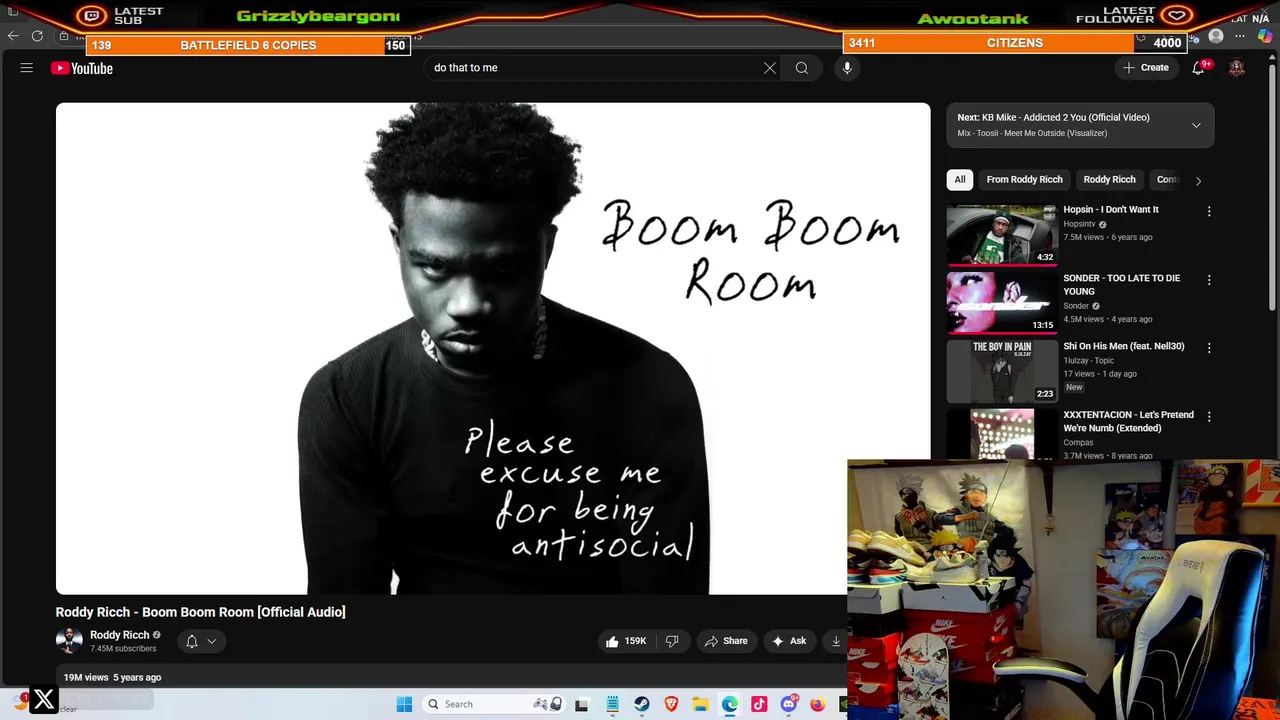The image size is (1280, 720).
Task: Show more filter chips arrow
Action: (x=1198, y=181)
